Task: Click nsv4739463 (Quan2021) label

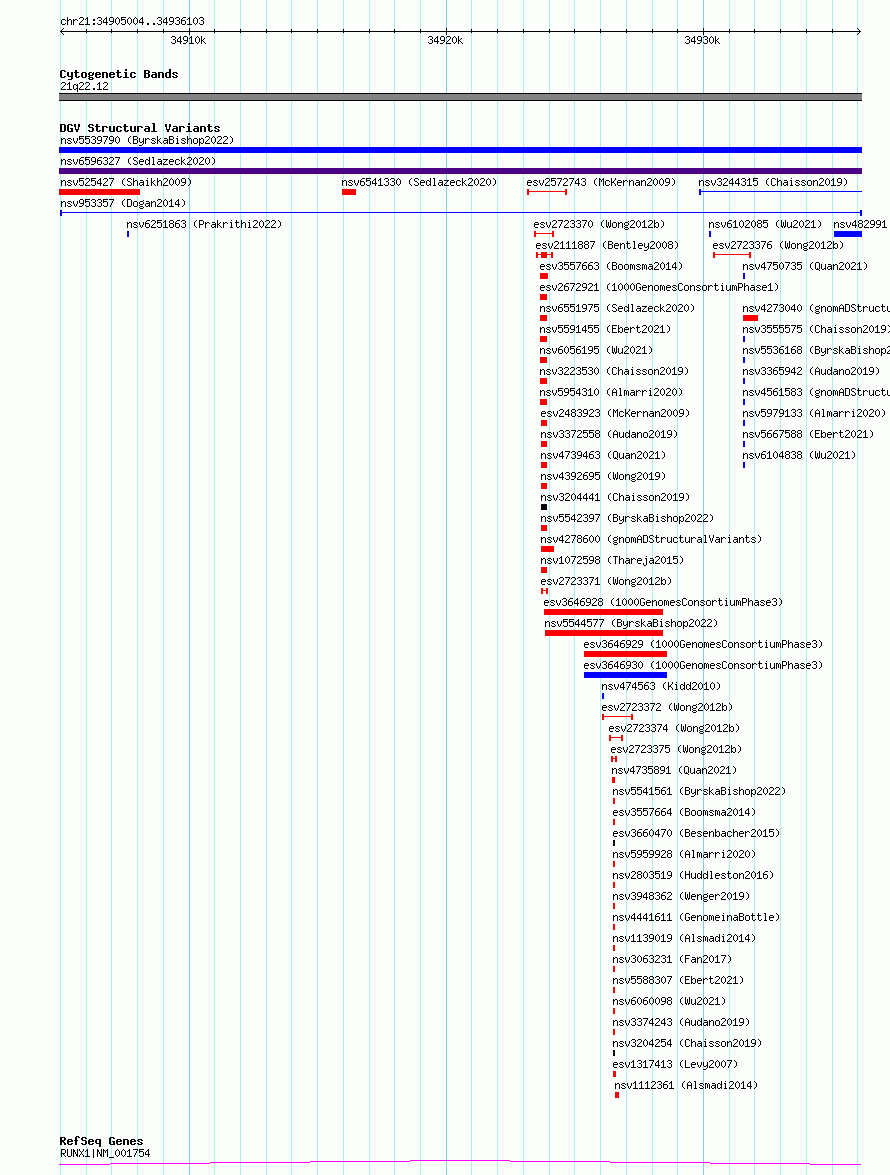Action: [x=603, y=455]
